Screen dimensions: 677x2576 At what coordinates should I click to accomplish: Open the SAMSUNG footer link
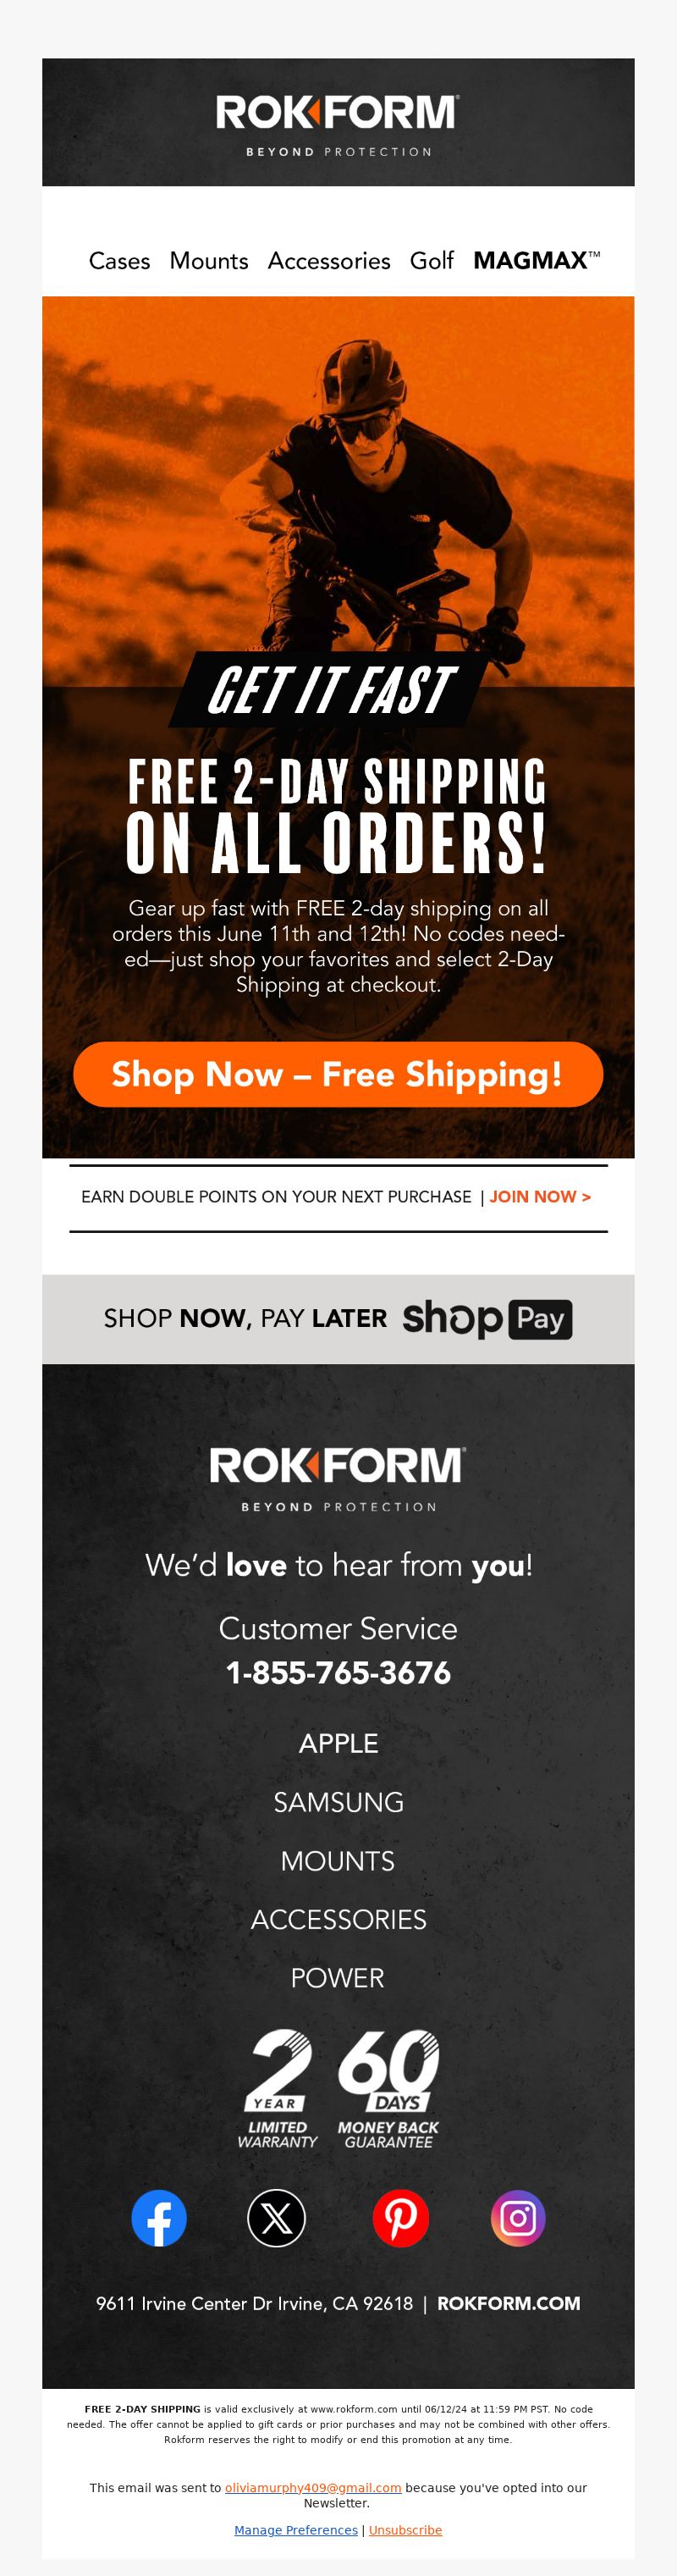coord(338,1803)
